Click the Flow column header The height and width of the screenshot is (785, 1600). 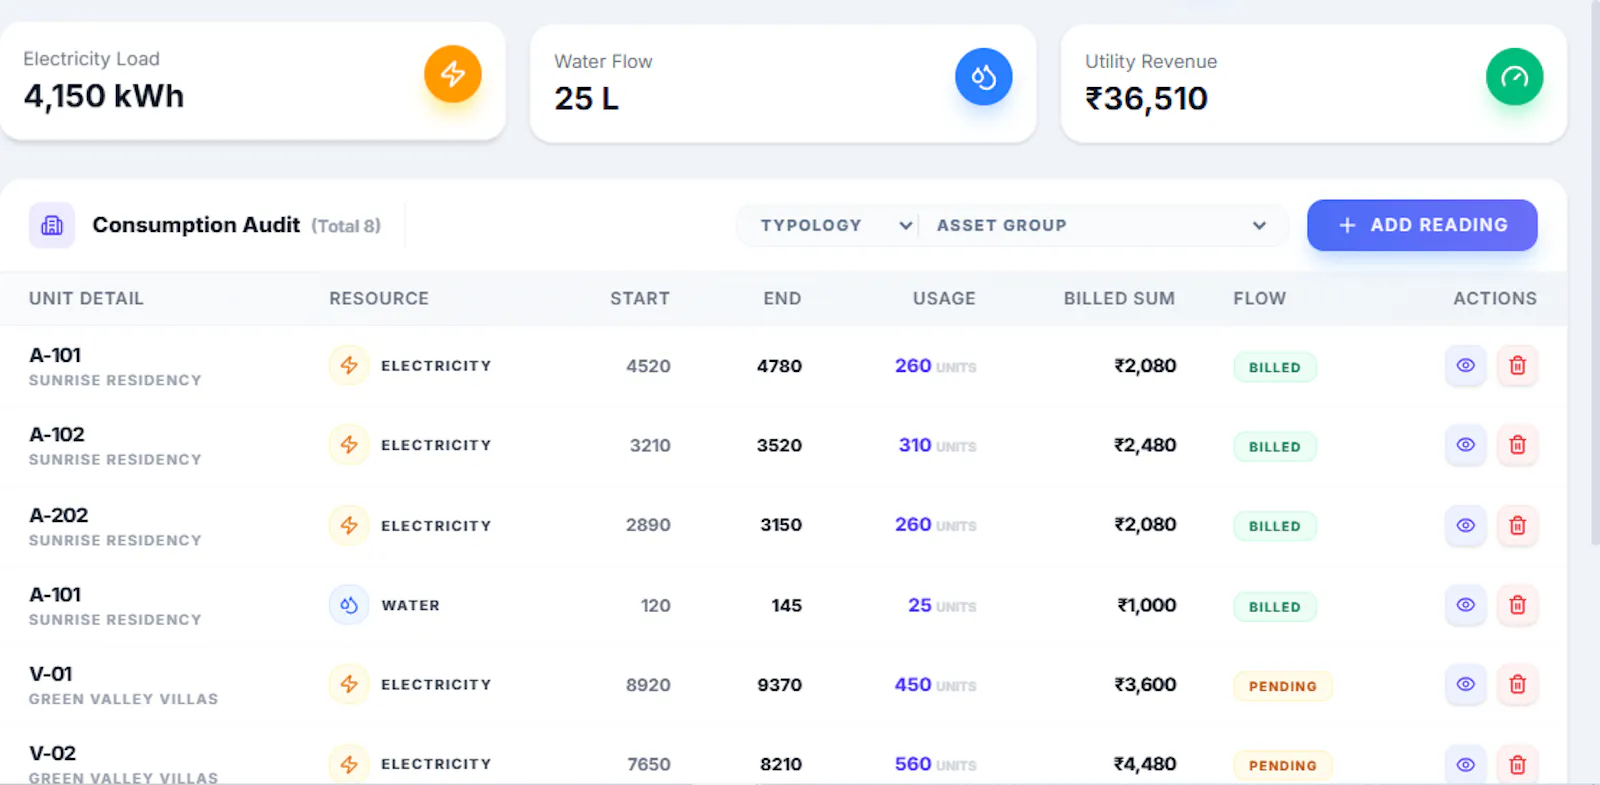point(1260,298)
